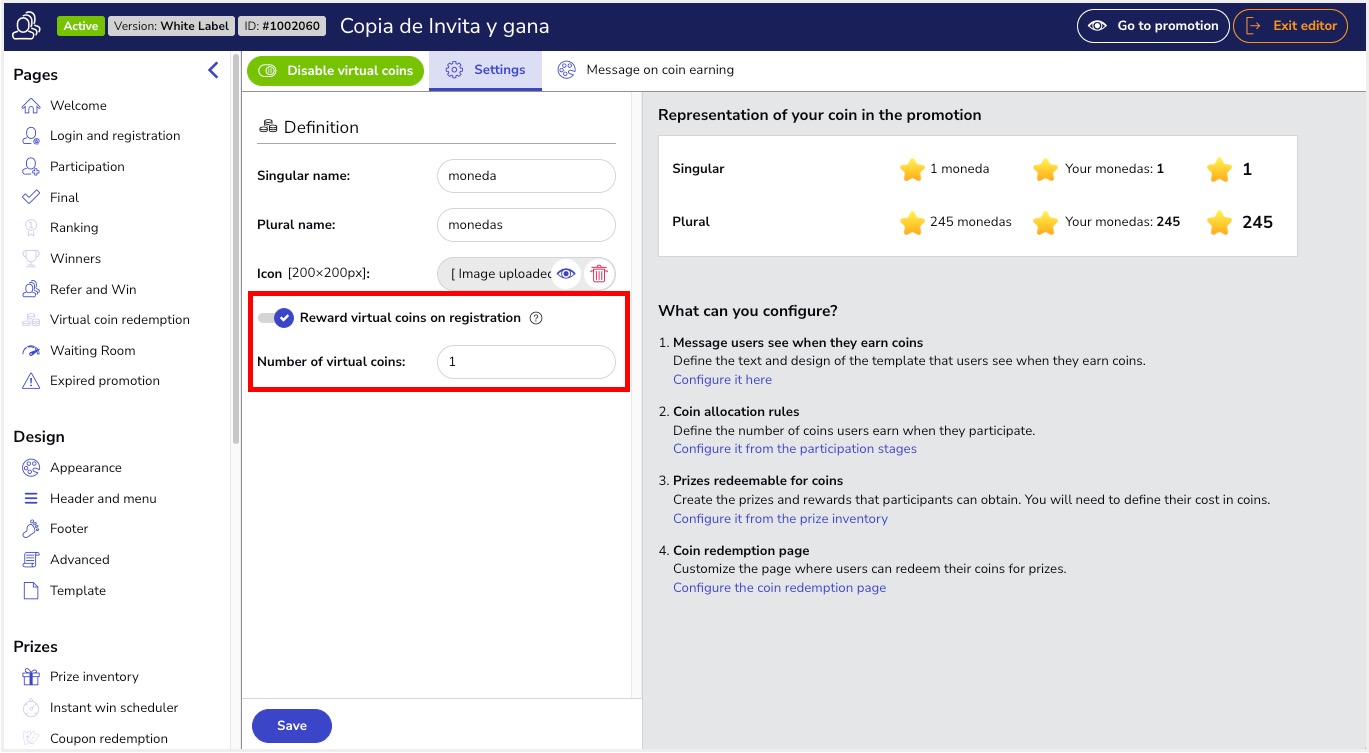This screenshot has height=753, width=1369.
Task: Click the app logo in the top-left corner
Action: click(26, 26)
